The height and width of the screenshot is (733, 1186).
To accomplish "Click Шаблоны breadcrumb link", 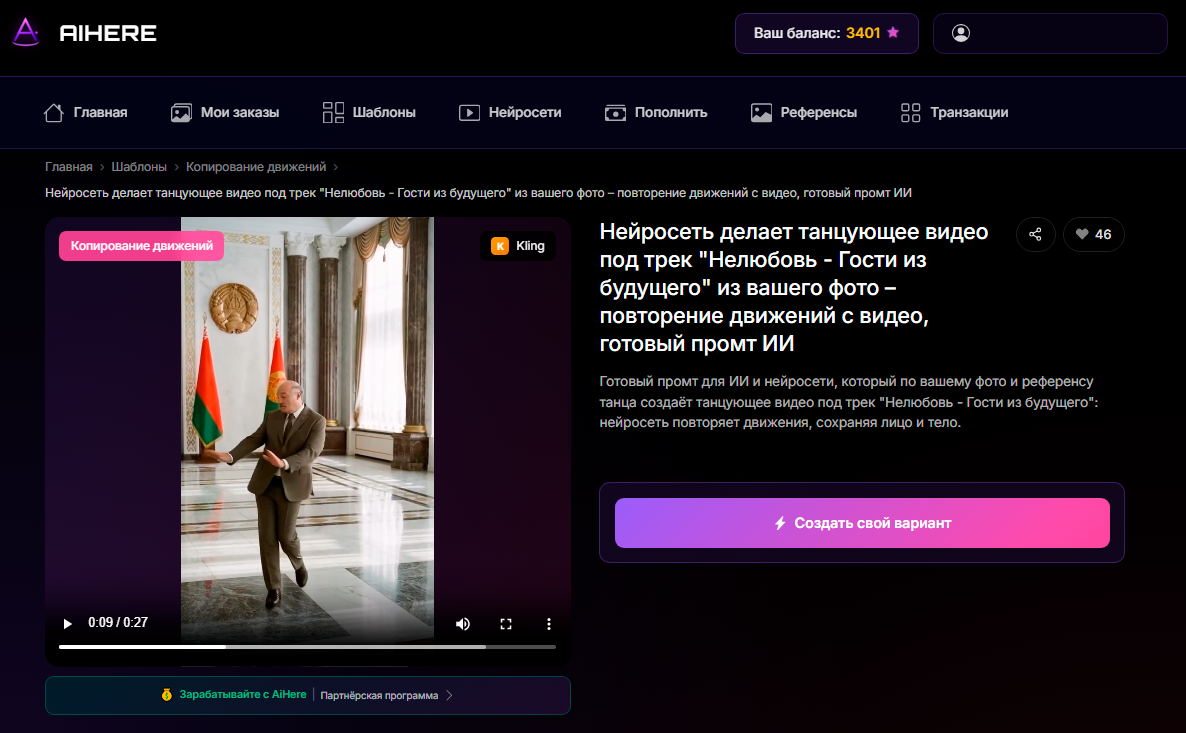I will coord(139,166).
